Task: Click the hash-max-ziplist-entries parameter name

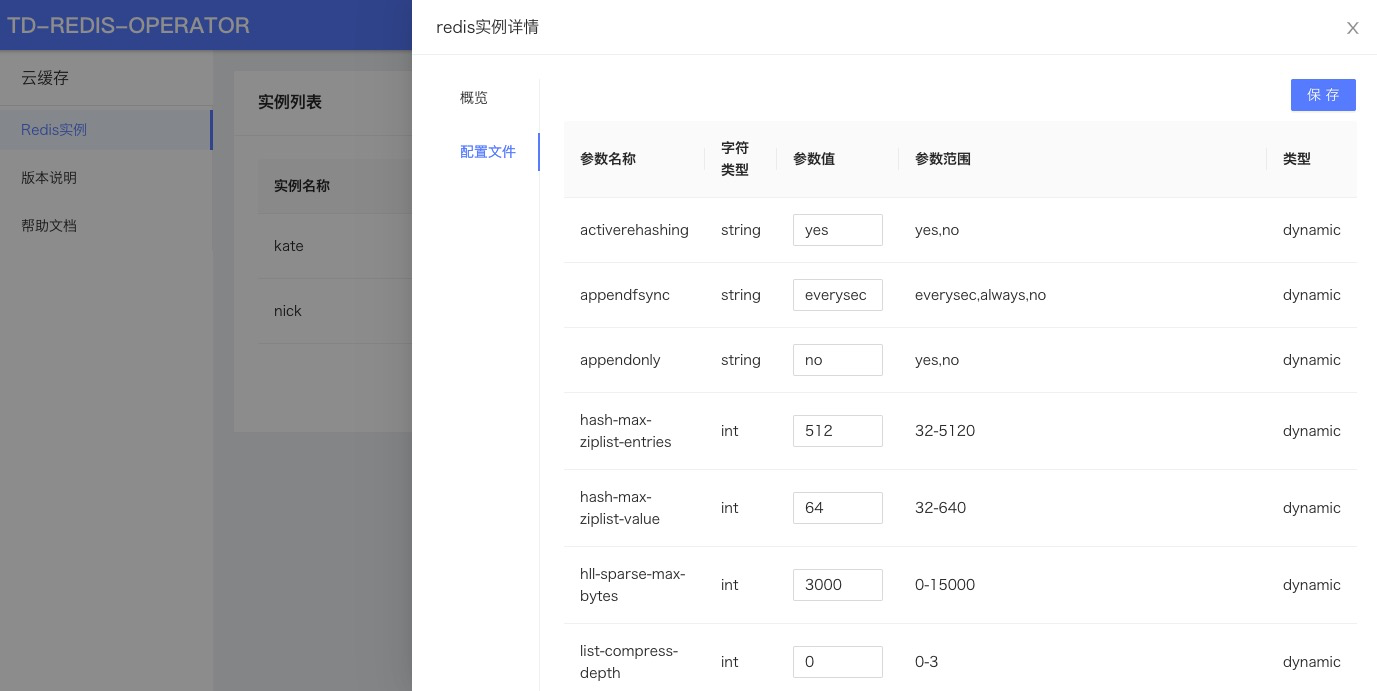Action: tap(626, 431)
